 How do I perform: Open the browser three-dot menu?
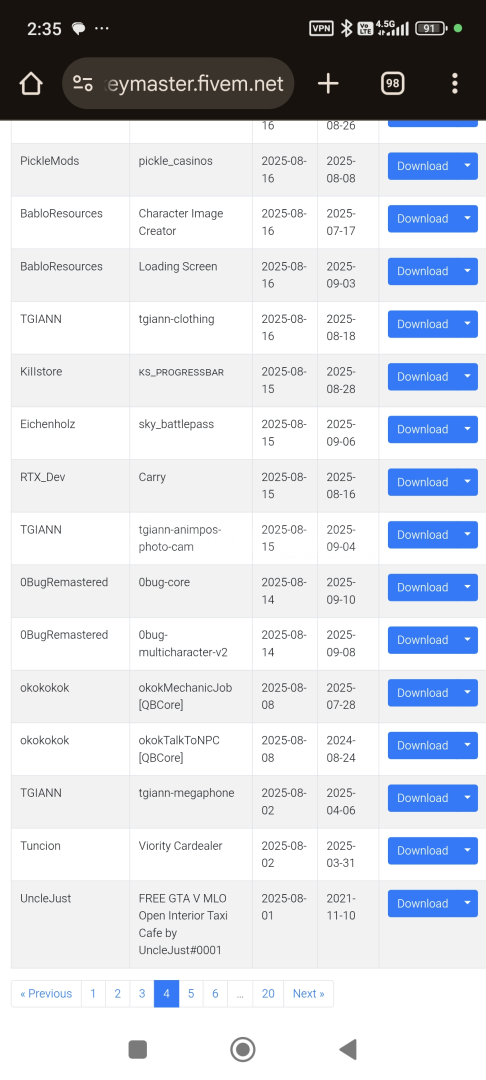454,84
